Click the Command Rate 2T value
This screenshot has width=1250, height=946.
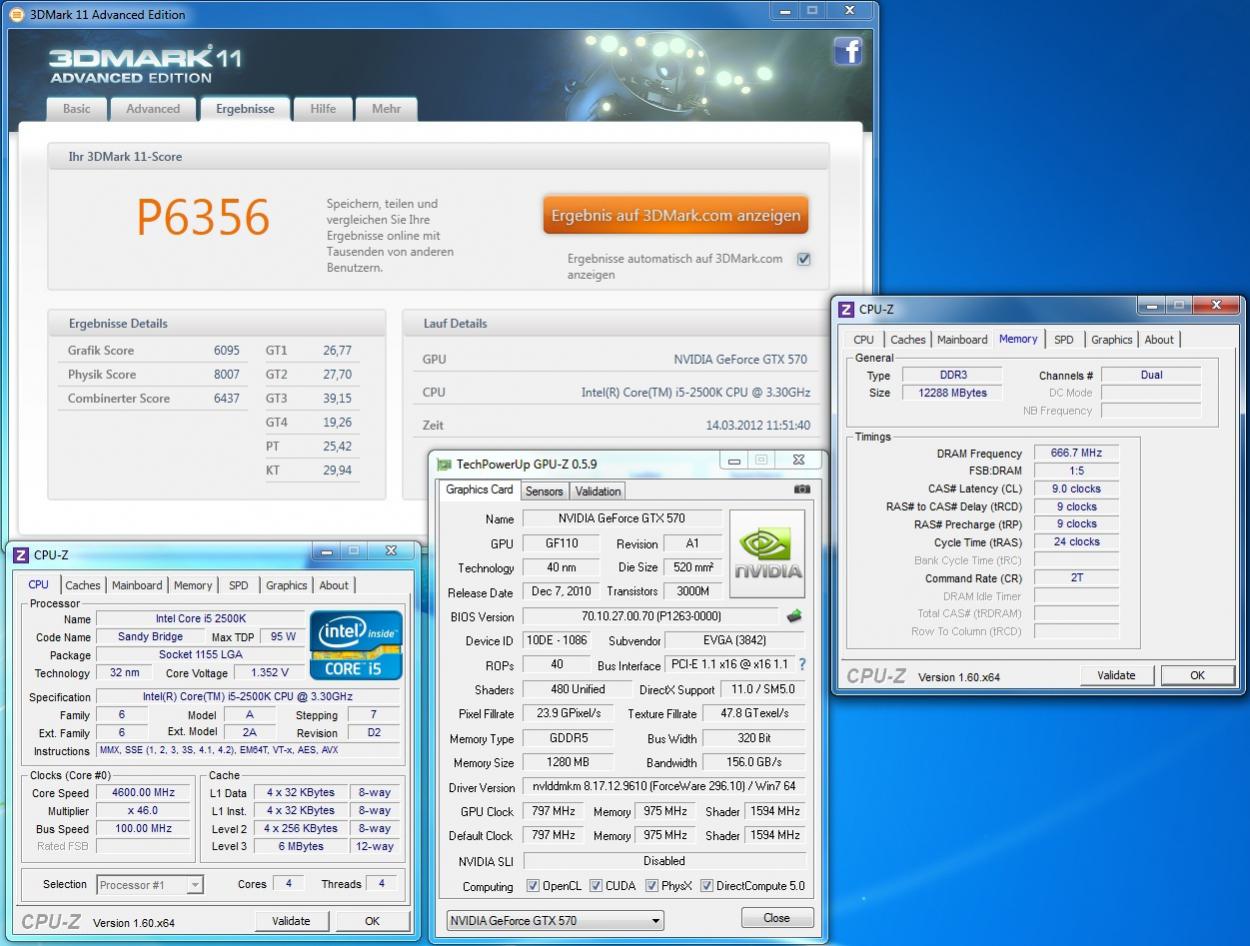click(1076, 577)
